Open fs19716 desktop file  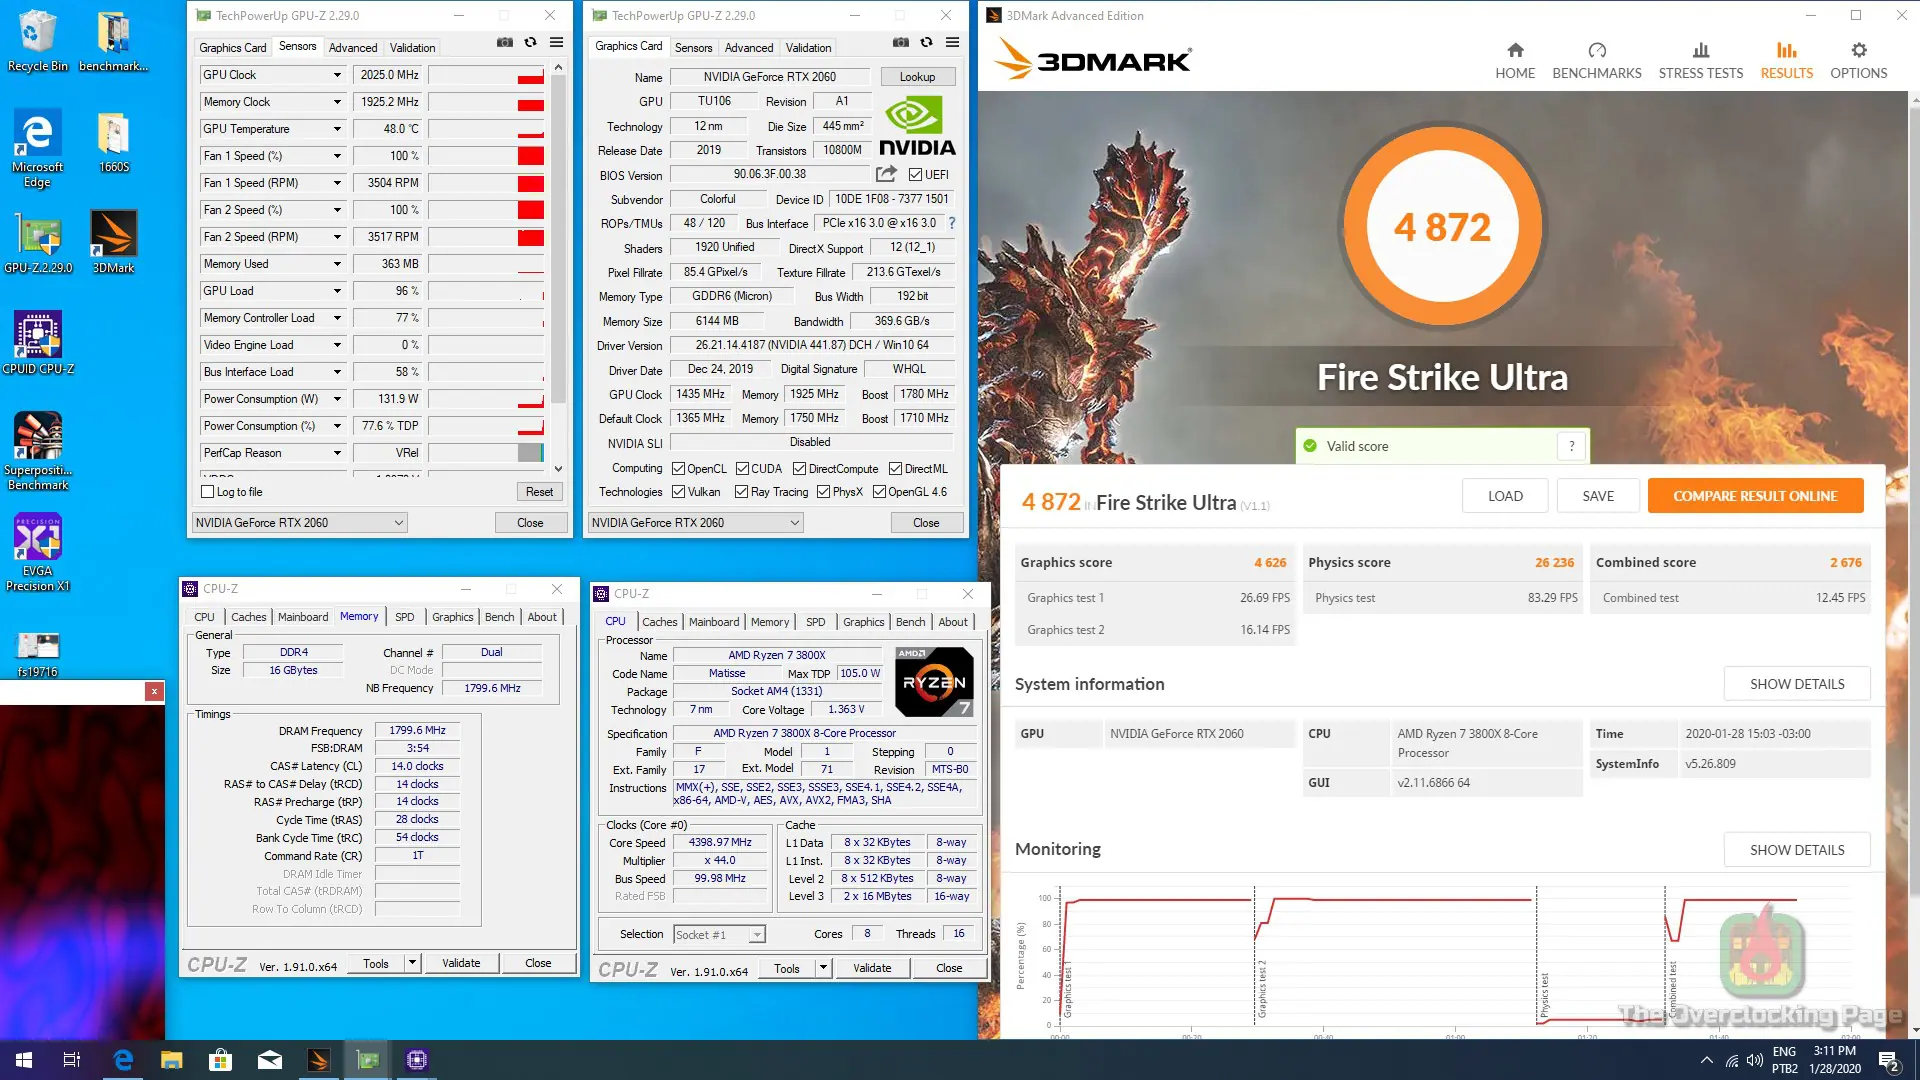(x=38, y=653)
